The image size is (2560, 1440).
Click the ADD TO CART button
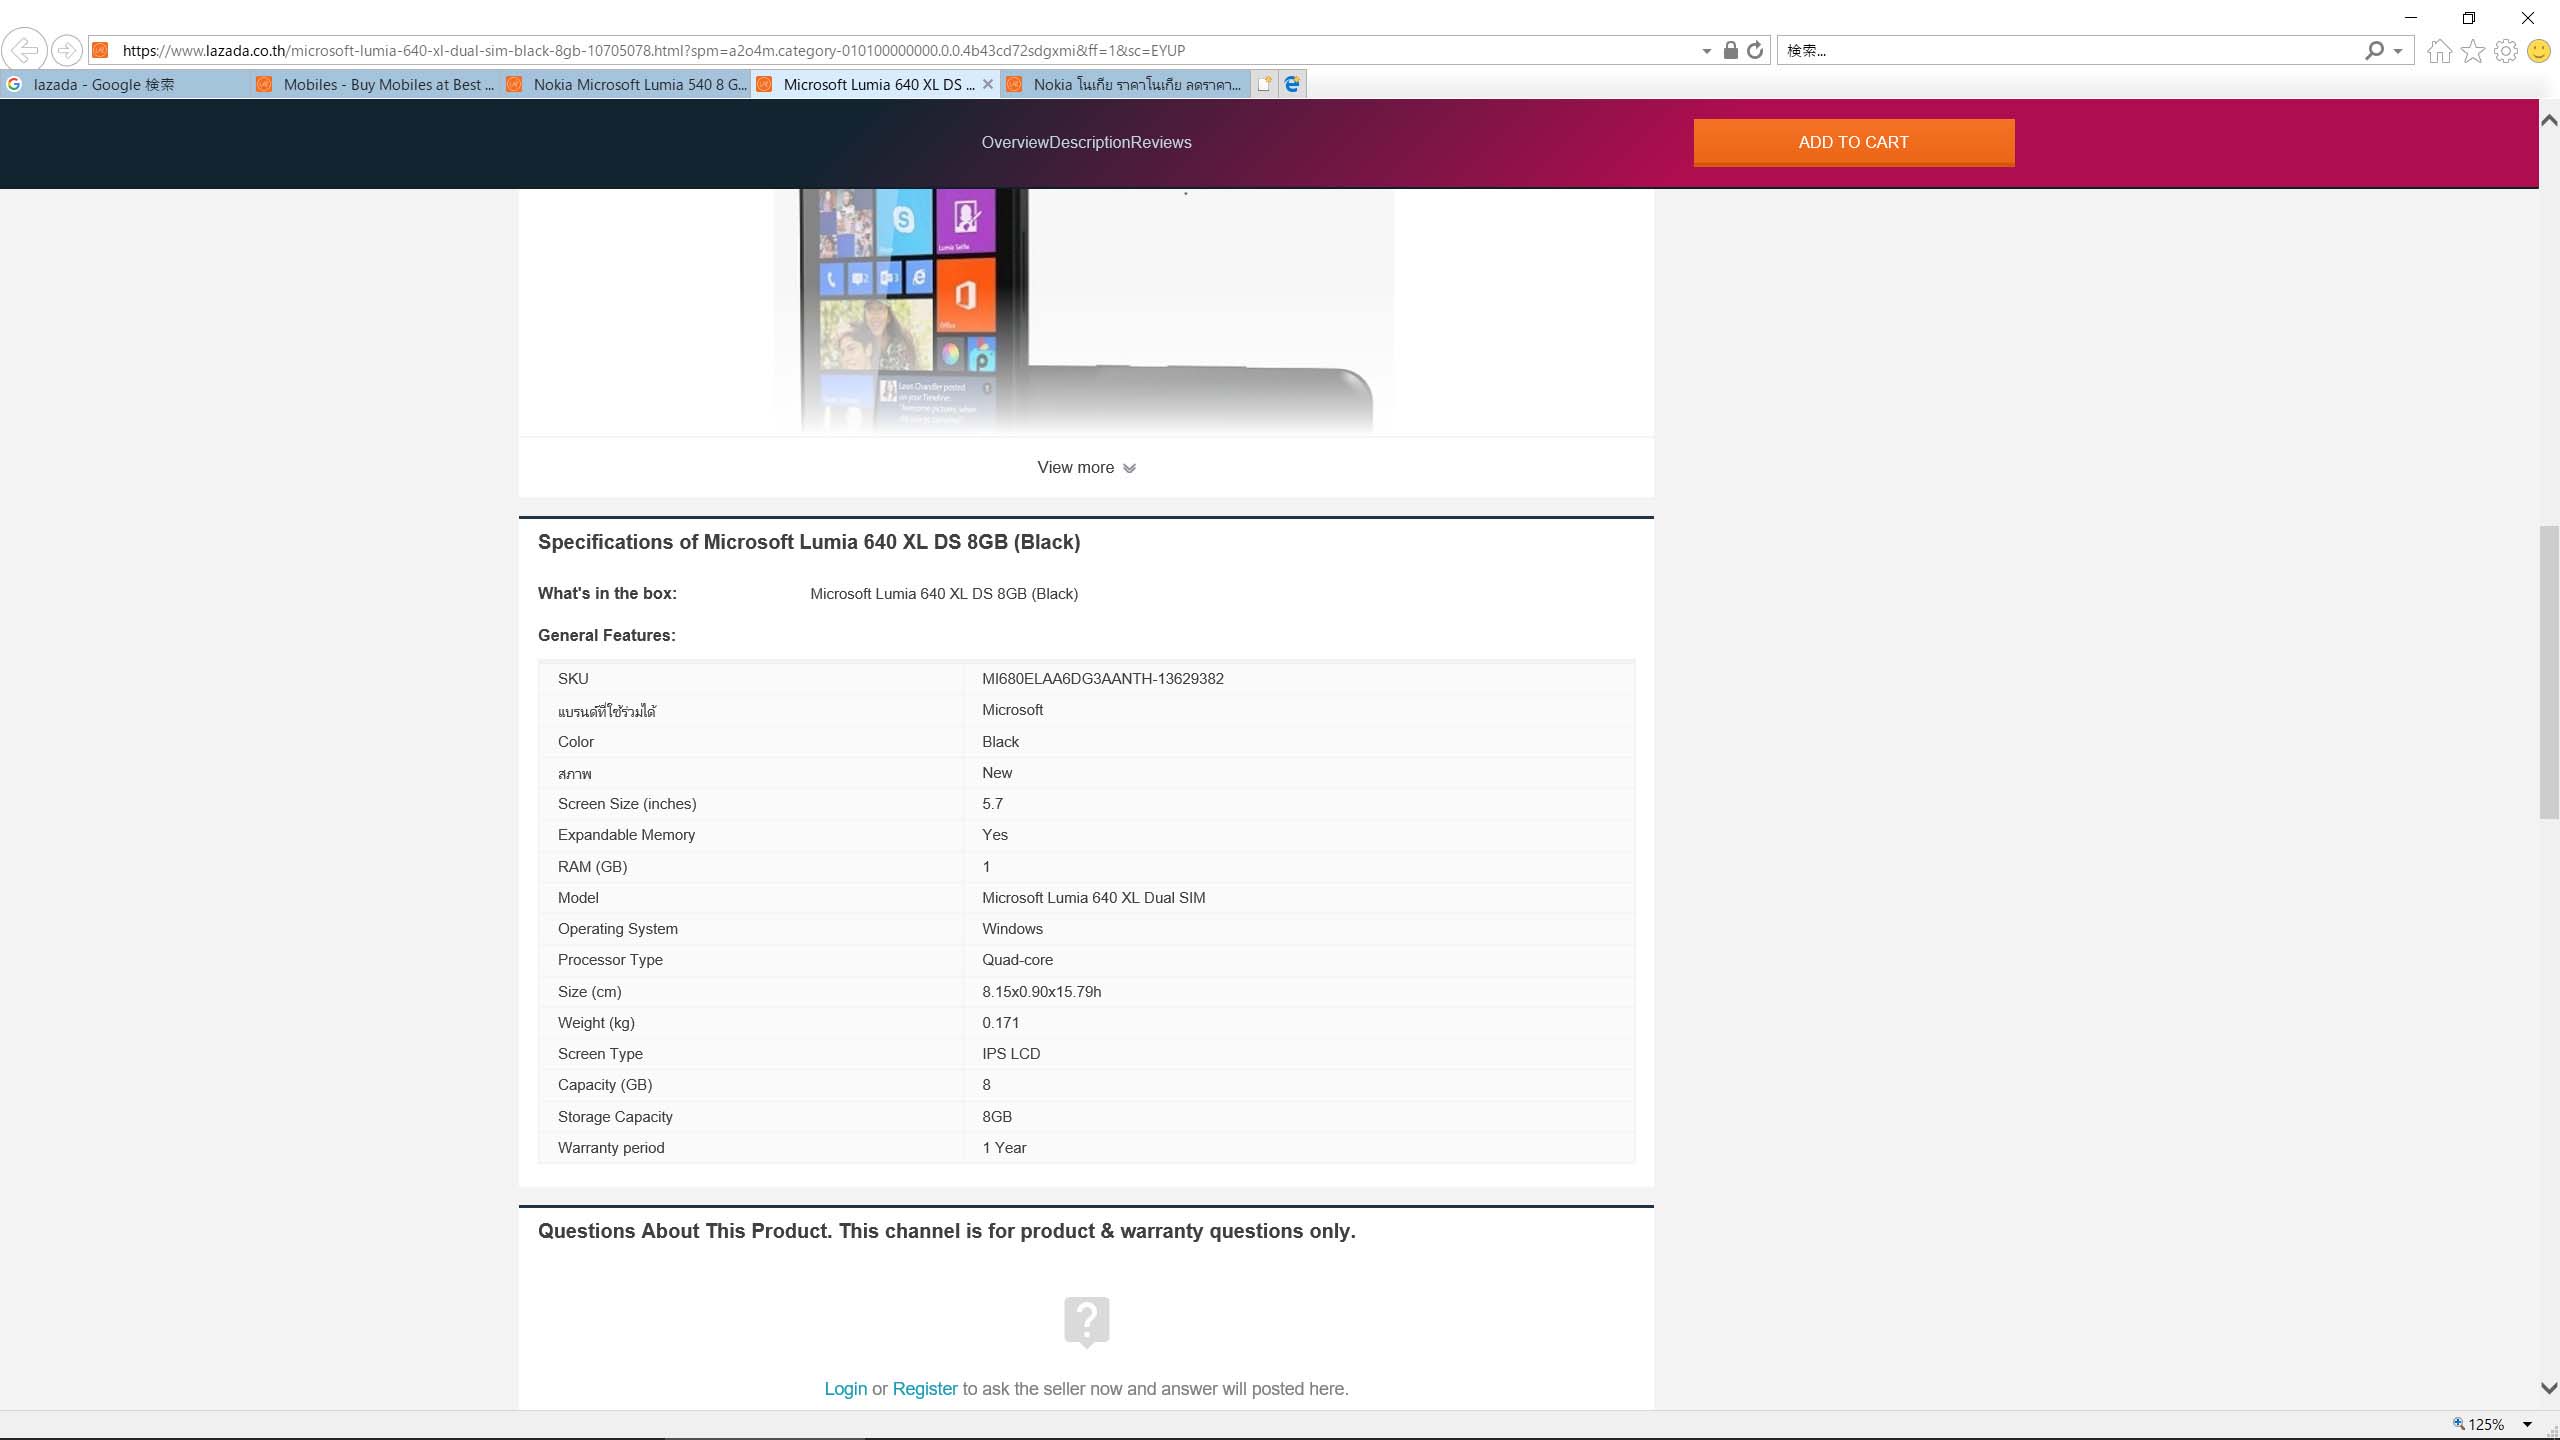[x=1853, y=142]
